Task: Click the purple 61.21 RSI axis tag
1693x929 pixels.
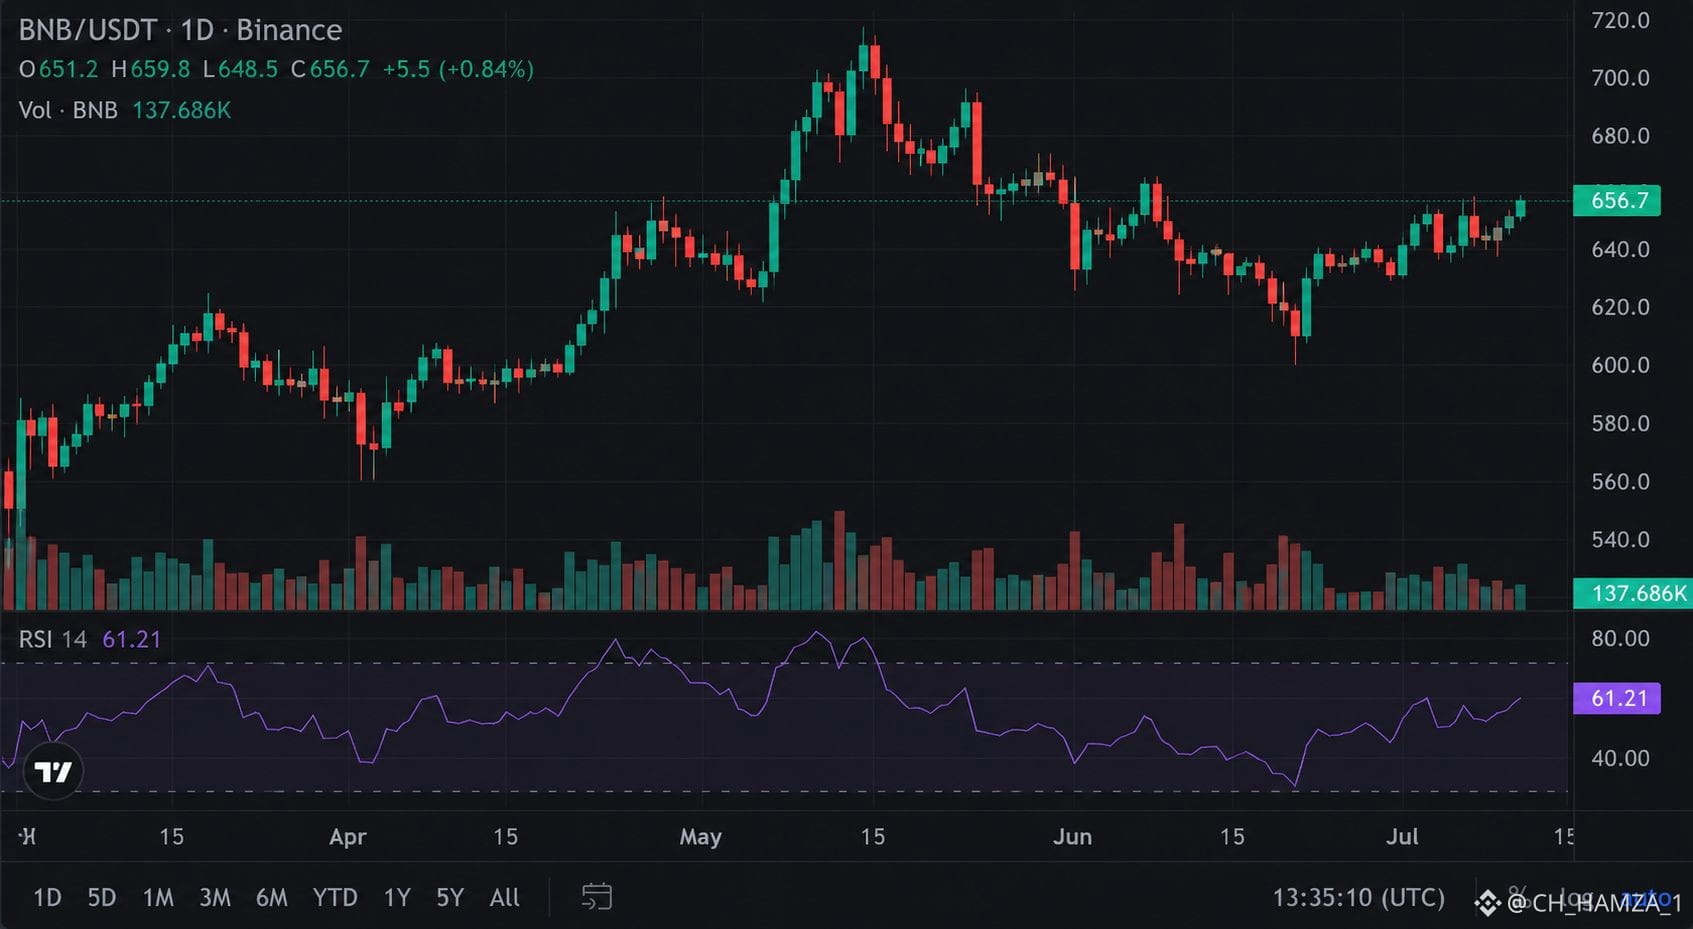Action: 1617,698
